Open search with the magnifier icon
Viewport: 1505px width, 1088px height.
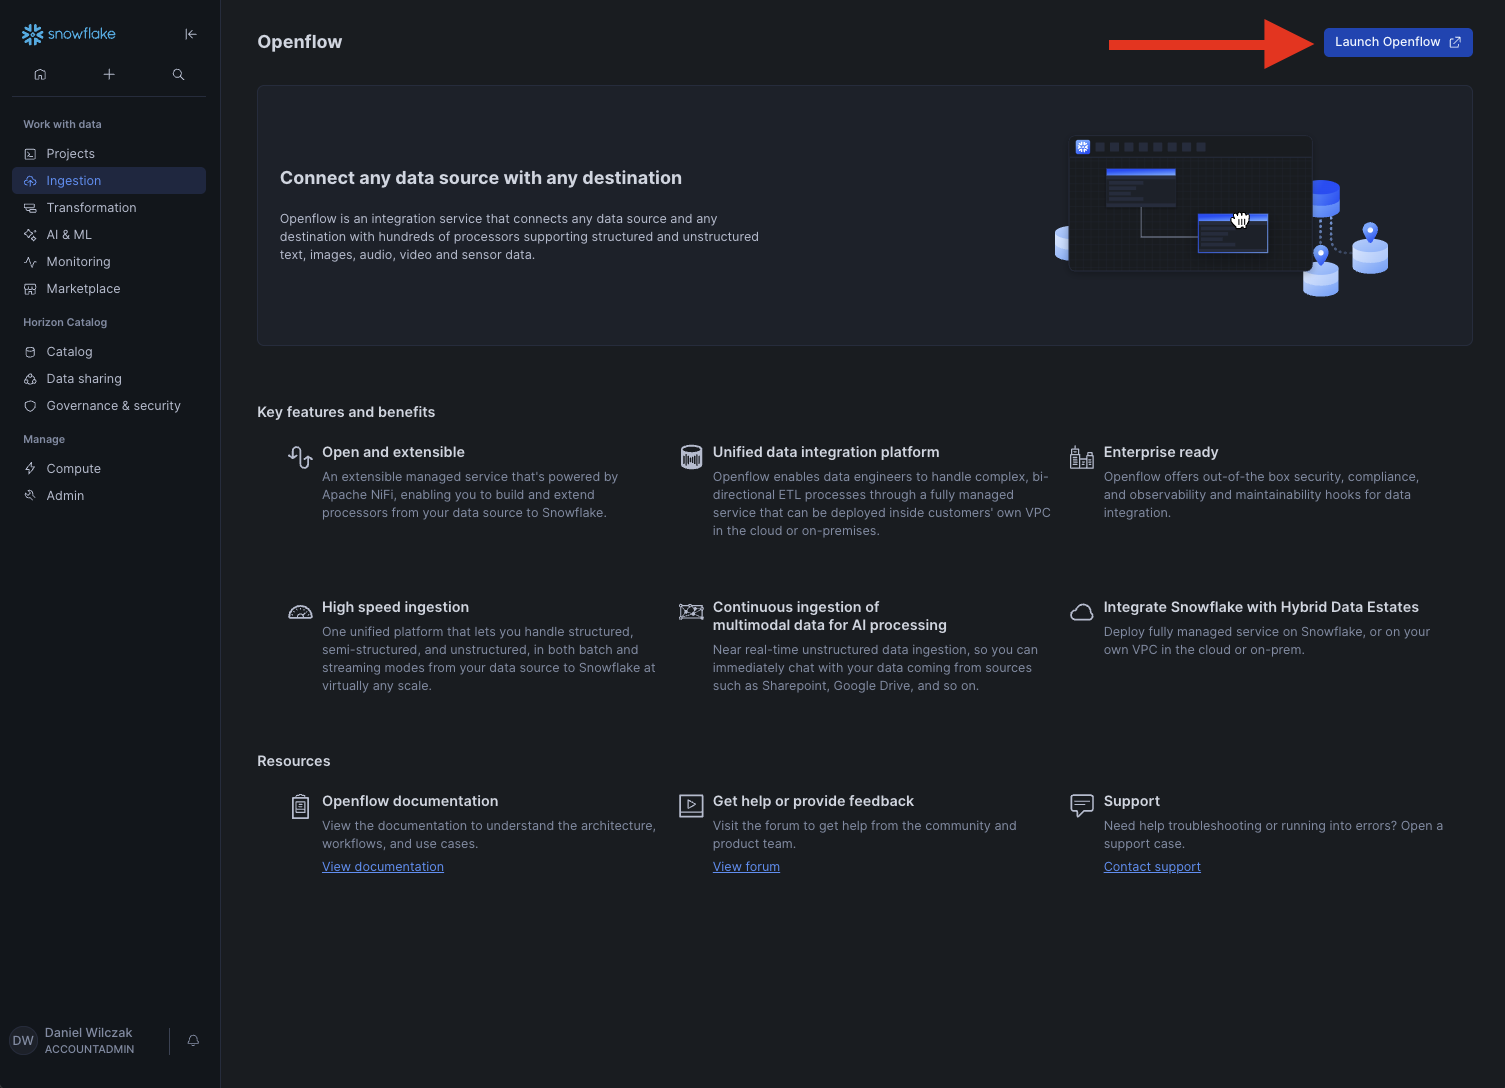(178, 74)
